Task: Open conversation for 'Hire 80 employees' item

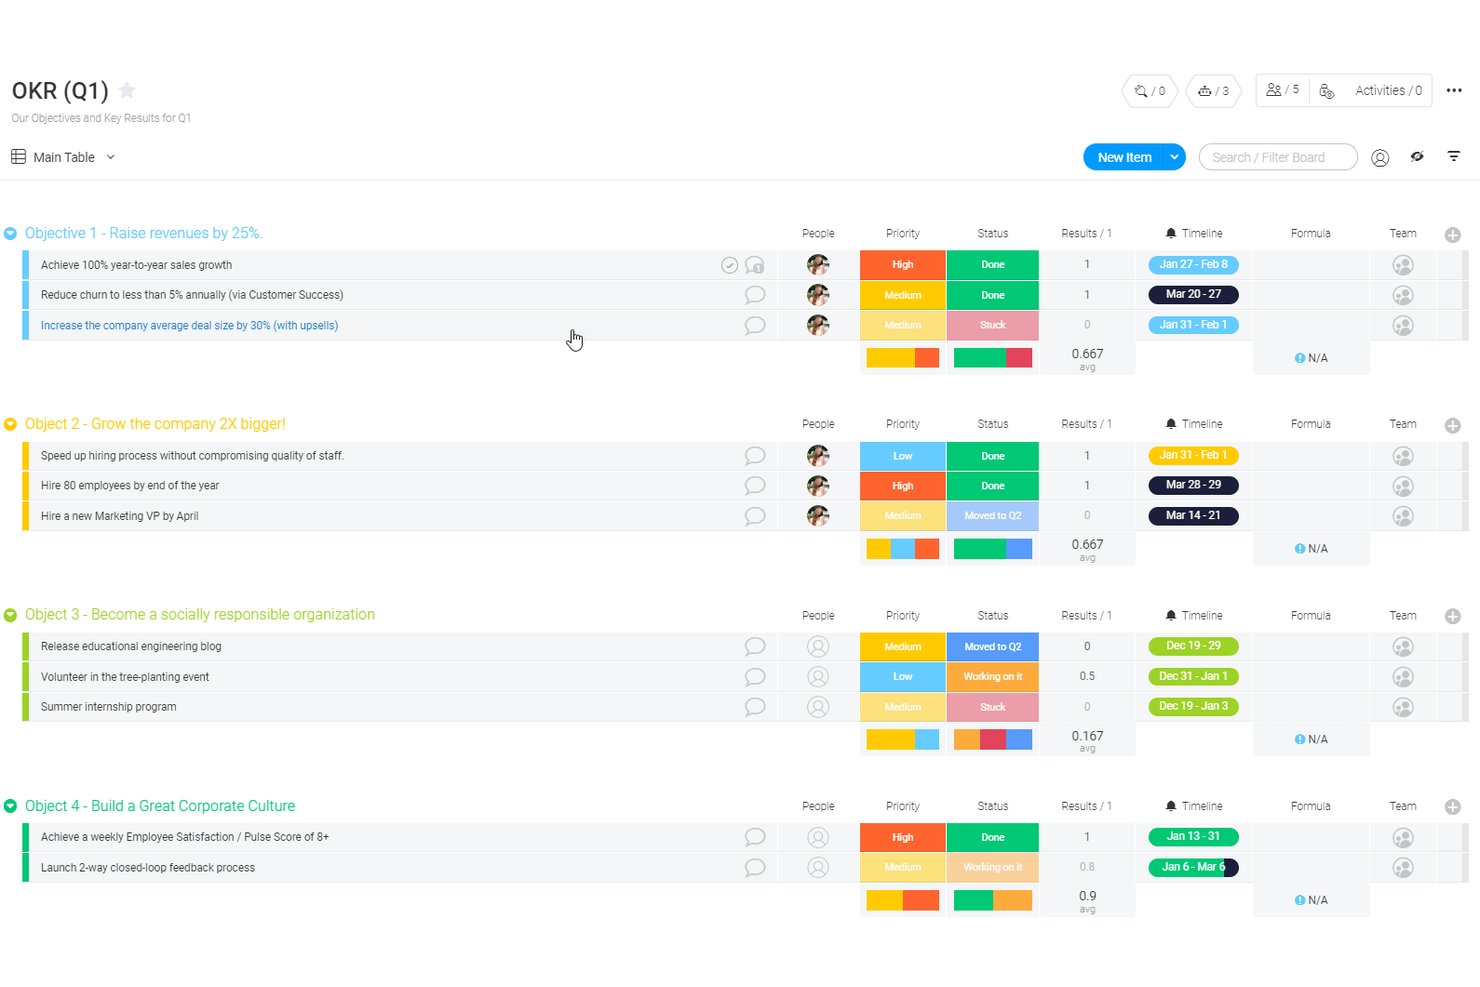Action: coord(755,486)
